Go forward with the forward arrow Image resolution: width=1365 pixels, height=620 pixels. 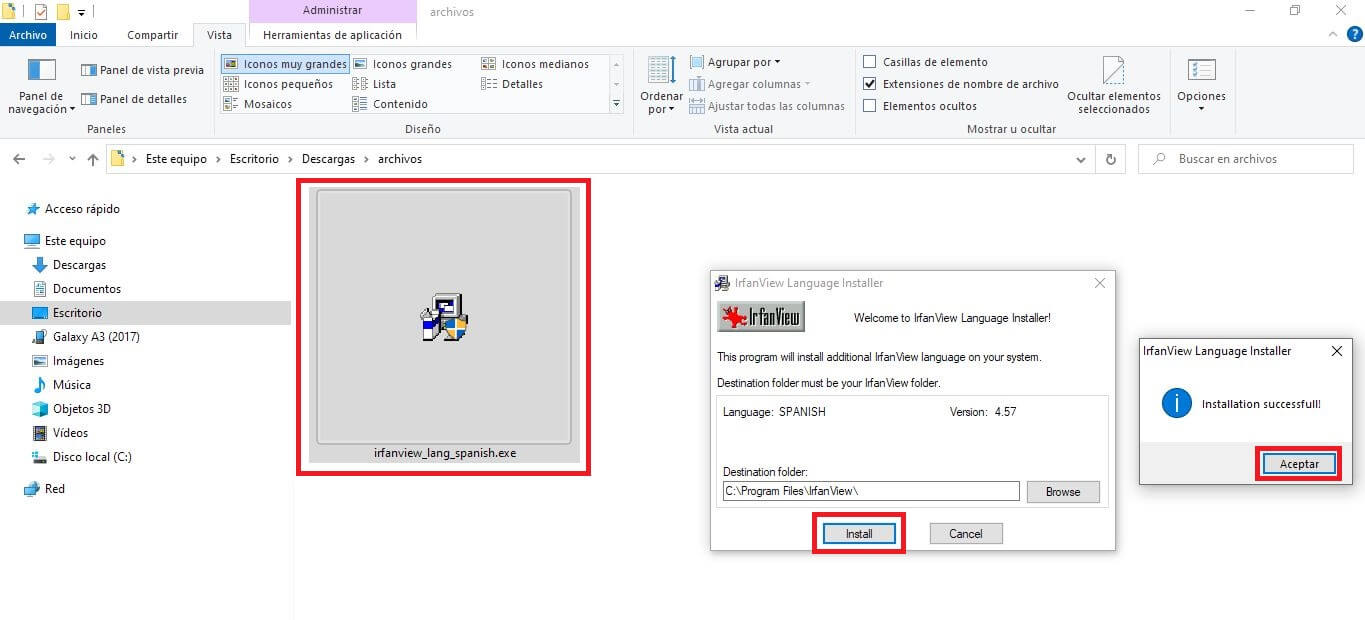[x=47, y=159]
